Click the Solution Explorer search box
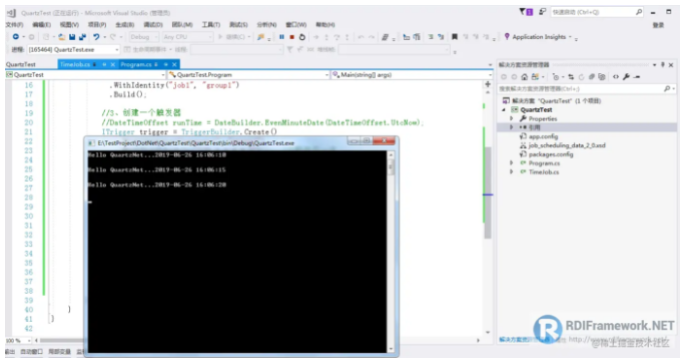 [586, 89]
